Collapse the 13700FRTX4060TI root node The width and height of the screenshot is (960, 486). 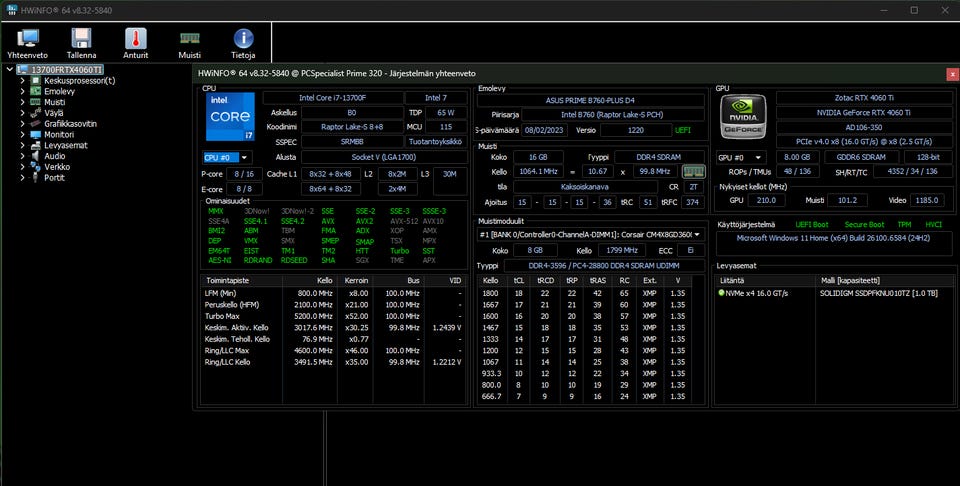(x=10, y=70)
